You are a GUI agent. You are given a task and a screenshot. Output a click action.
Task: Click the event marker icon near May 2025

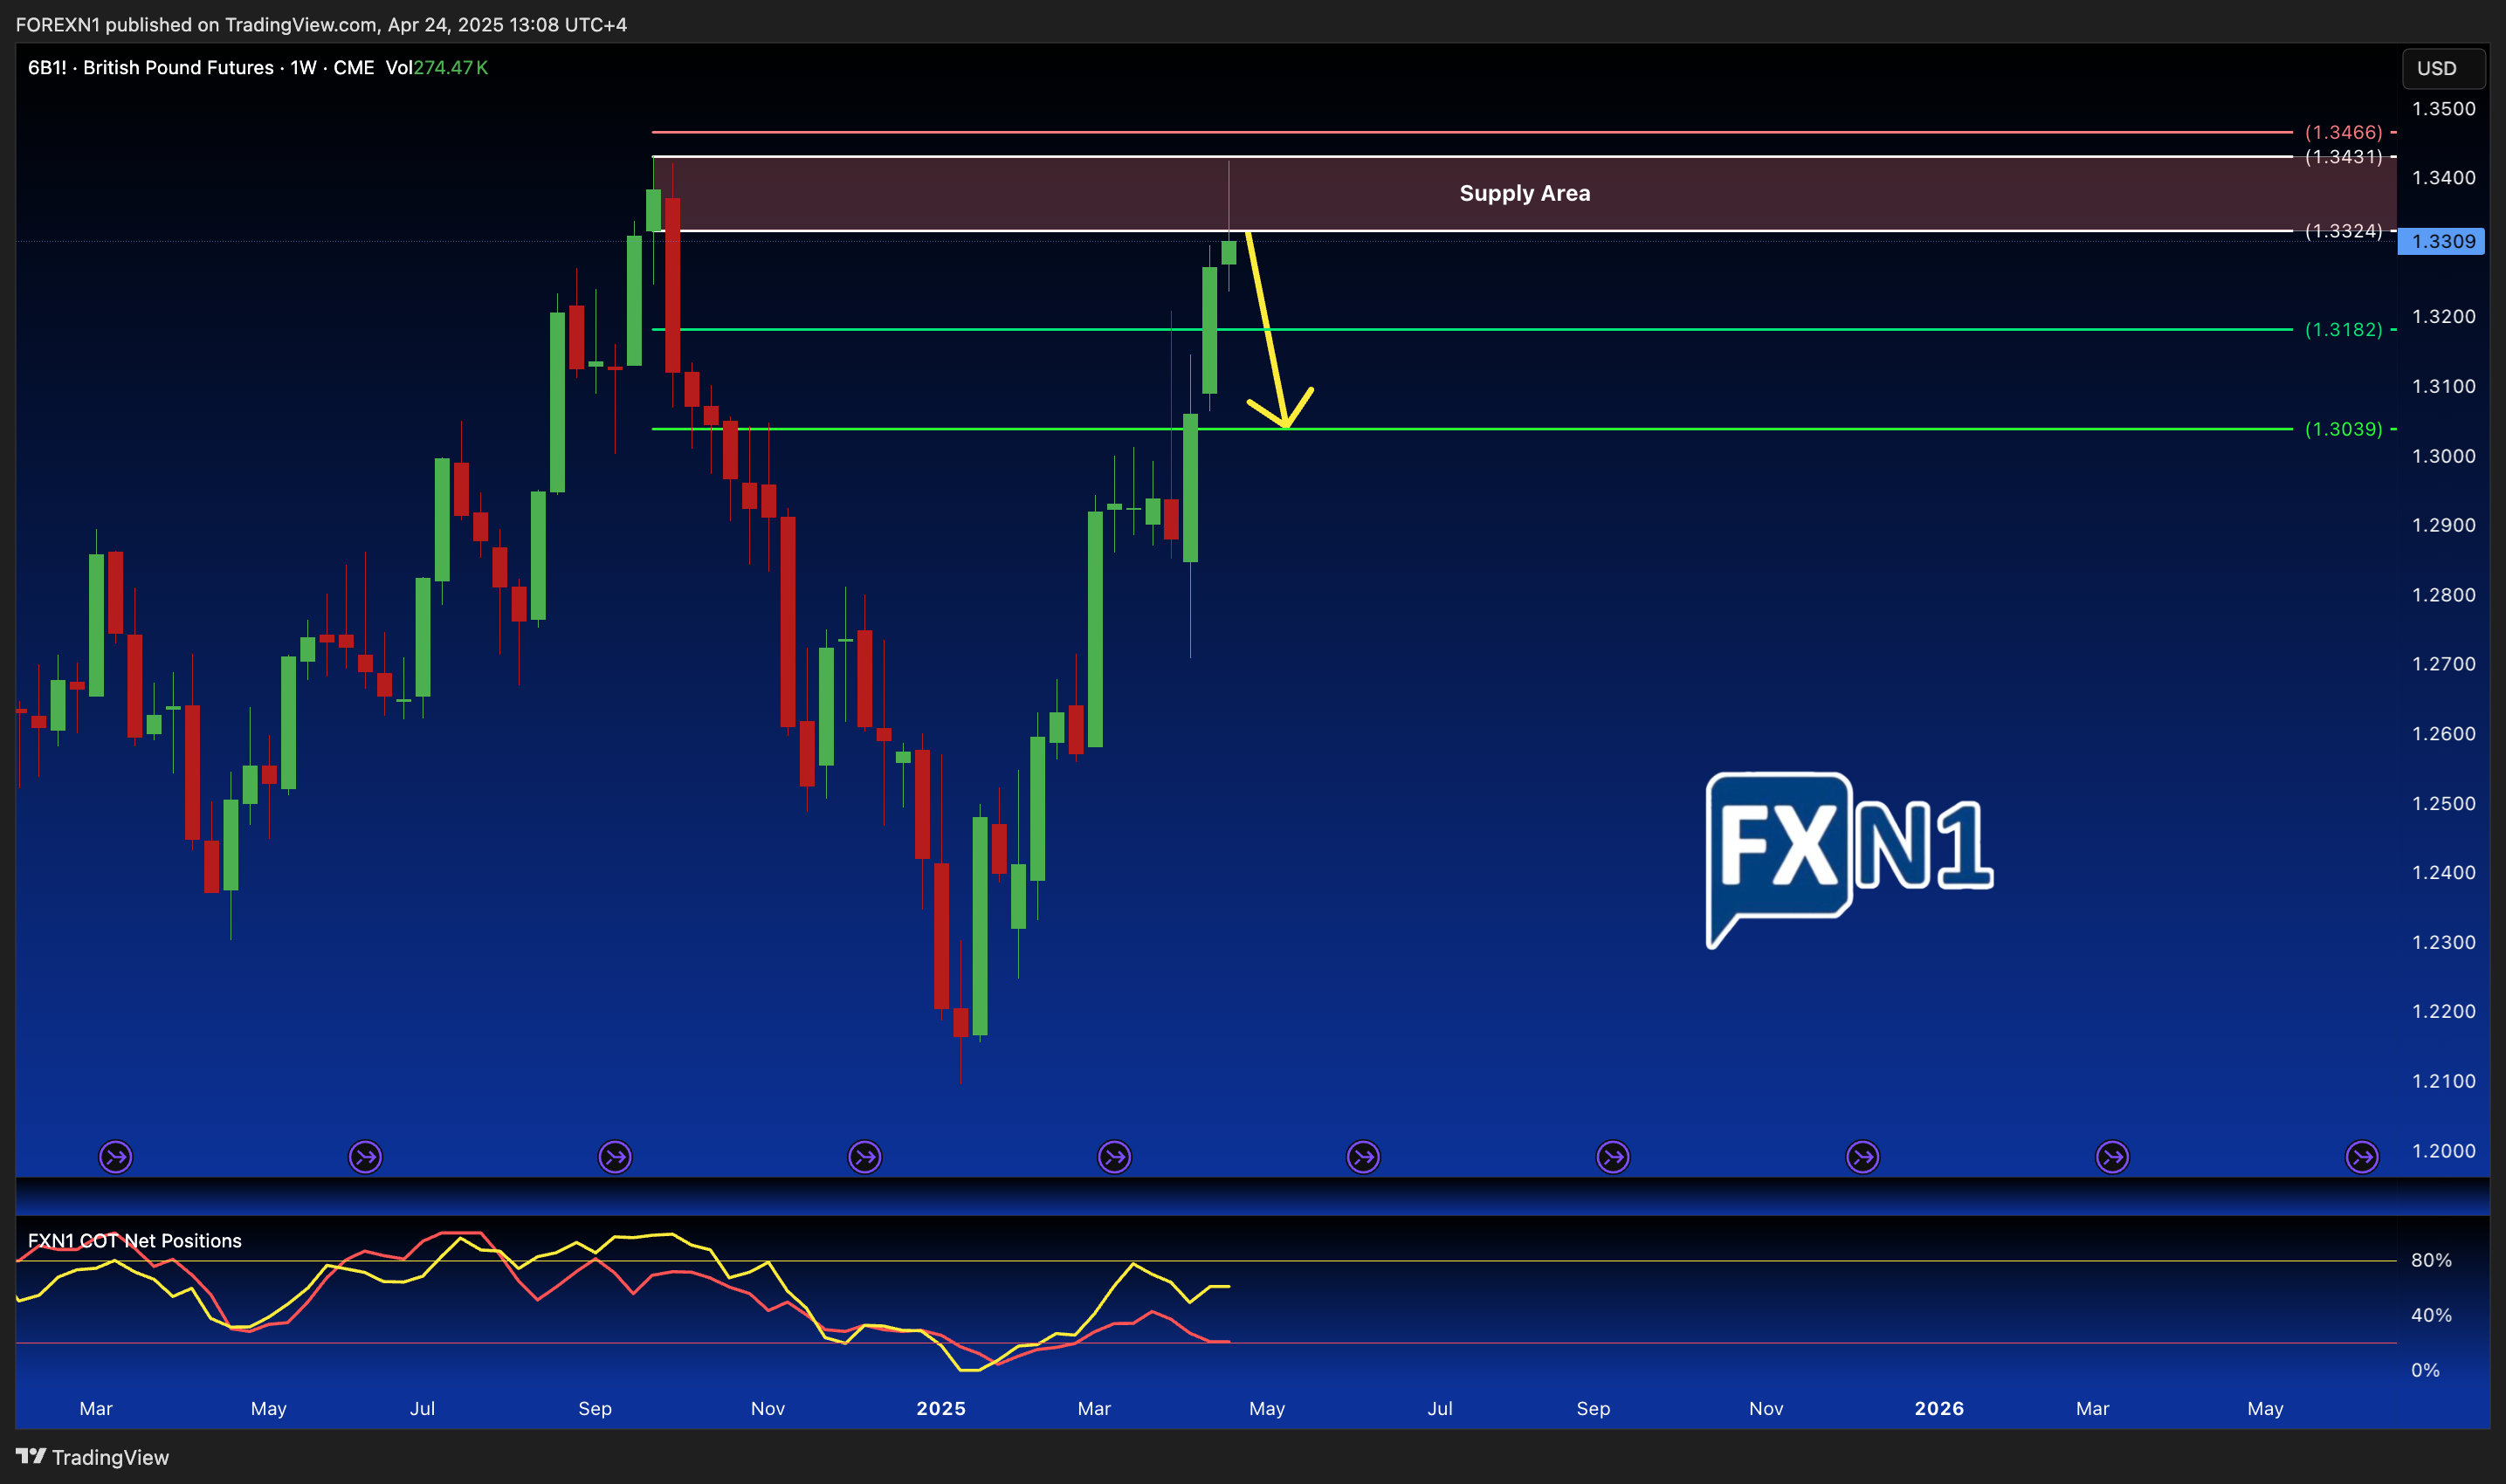pyautogui.click(x=1364, y=1157)
